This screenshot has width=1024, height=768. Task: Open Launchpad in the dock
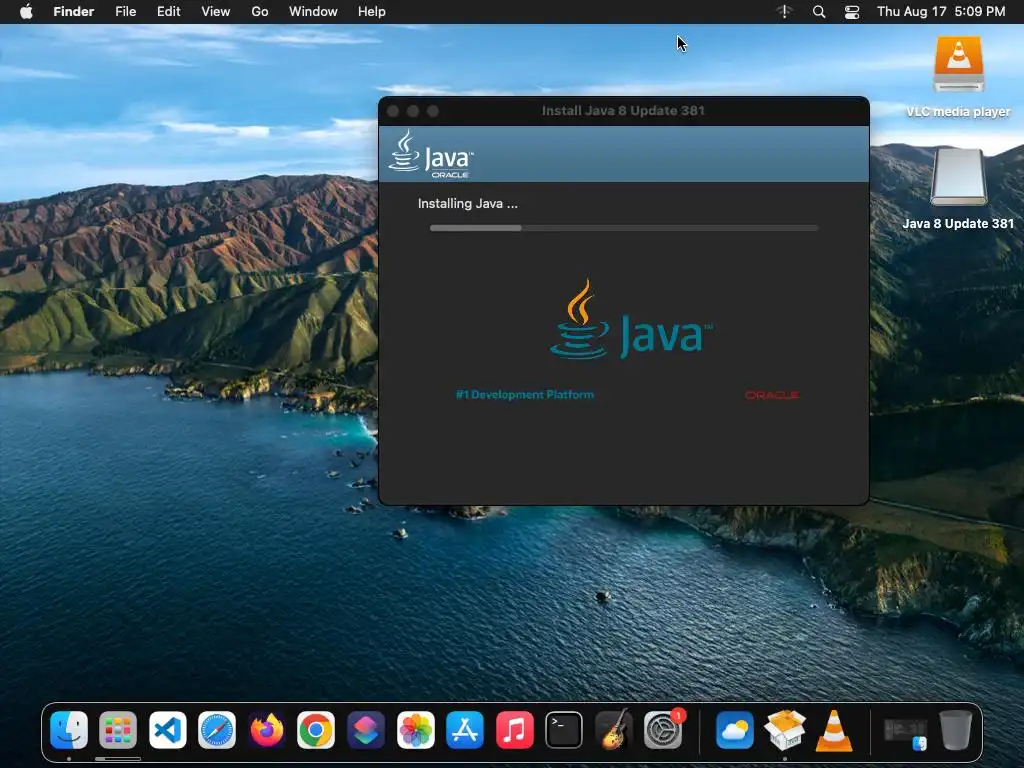coord(118,730)
